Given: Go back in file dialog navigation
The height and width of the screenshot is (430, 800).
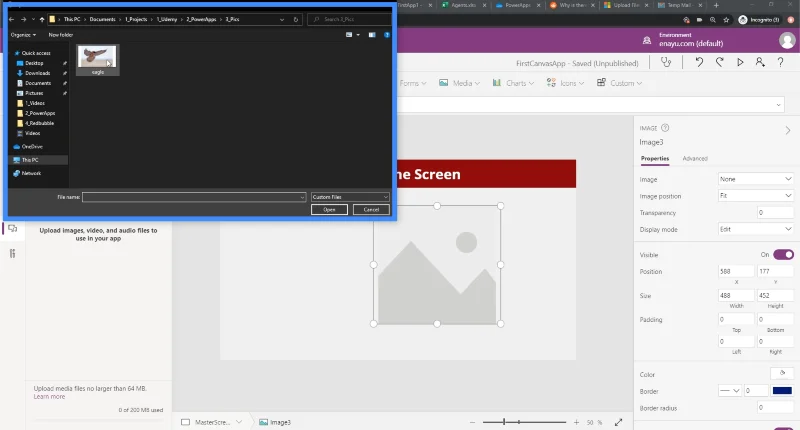Looking at the screenshot, I should (x=11, y=19).
